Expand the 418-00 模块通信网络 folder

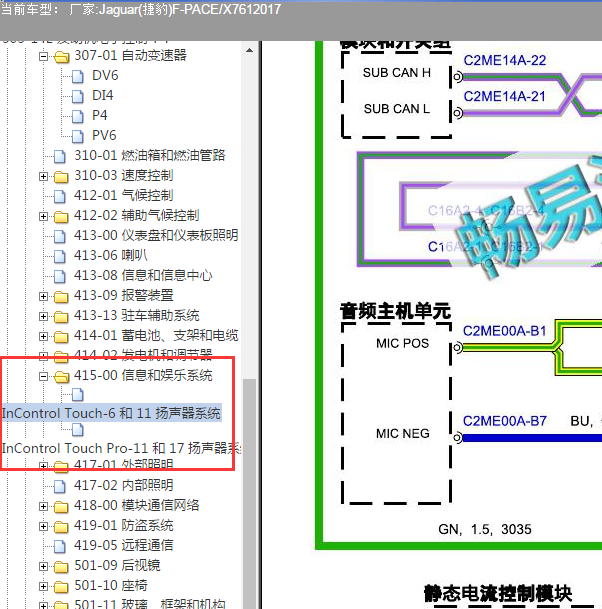tap(43, 506)
